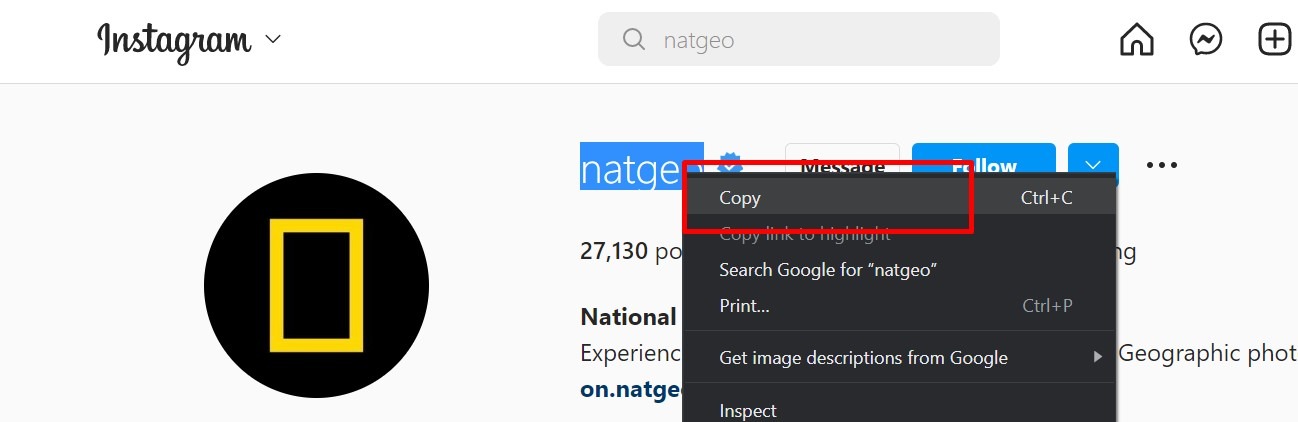Choose Copy from the context menu
The height and width of the screenshot is (422, 1298).
pyautogui.click(x=740, y=198)
